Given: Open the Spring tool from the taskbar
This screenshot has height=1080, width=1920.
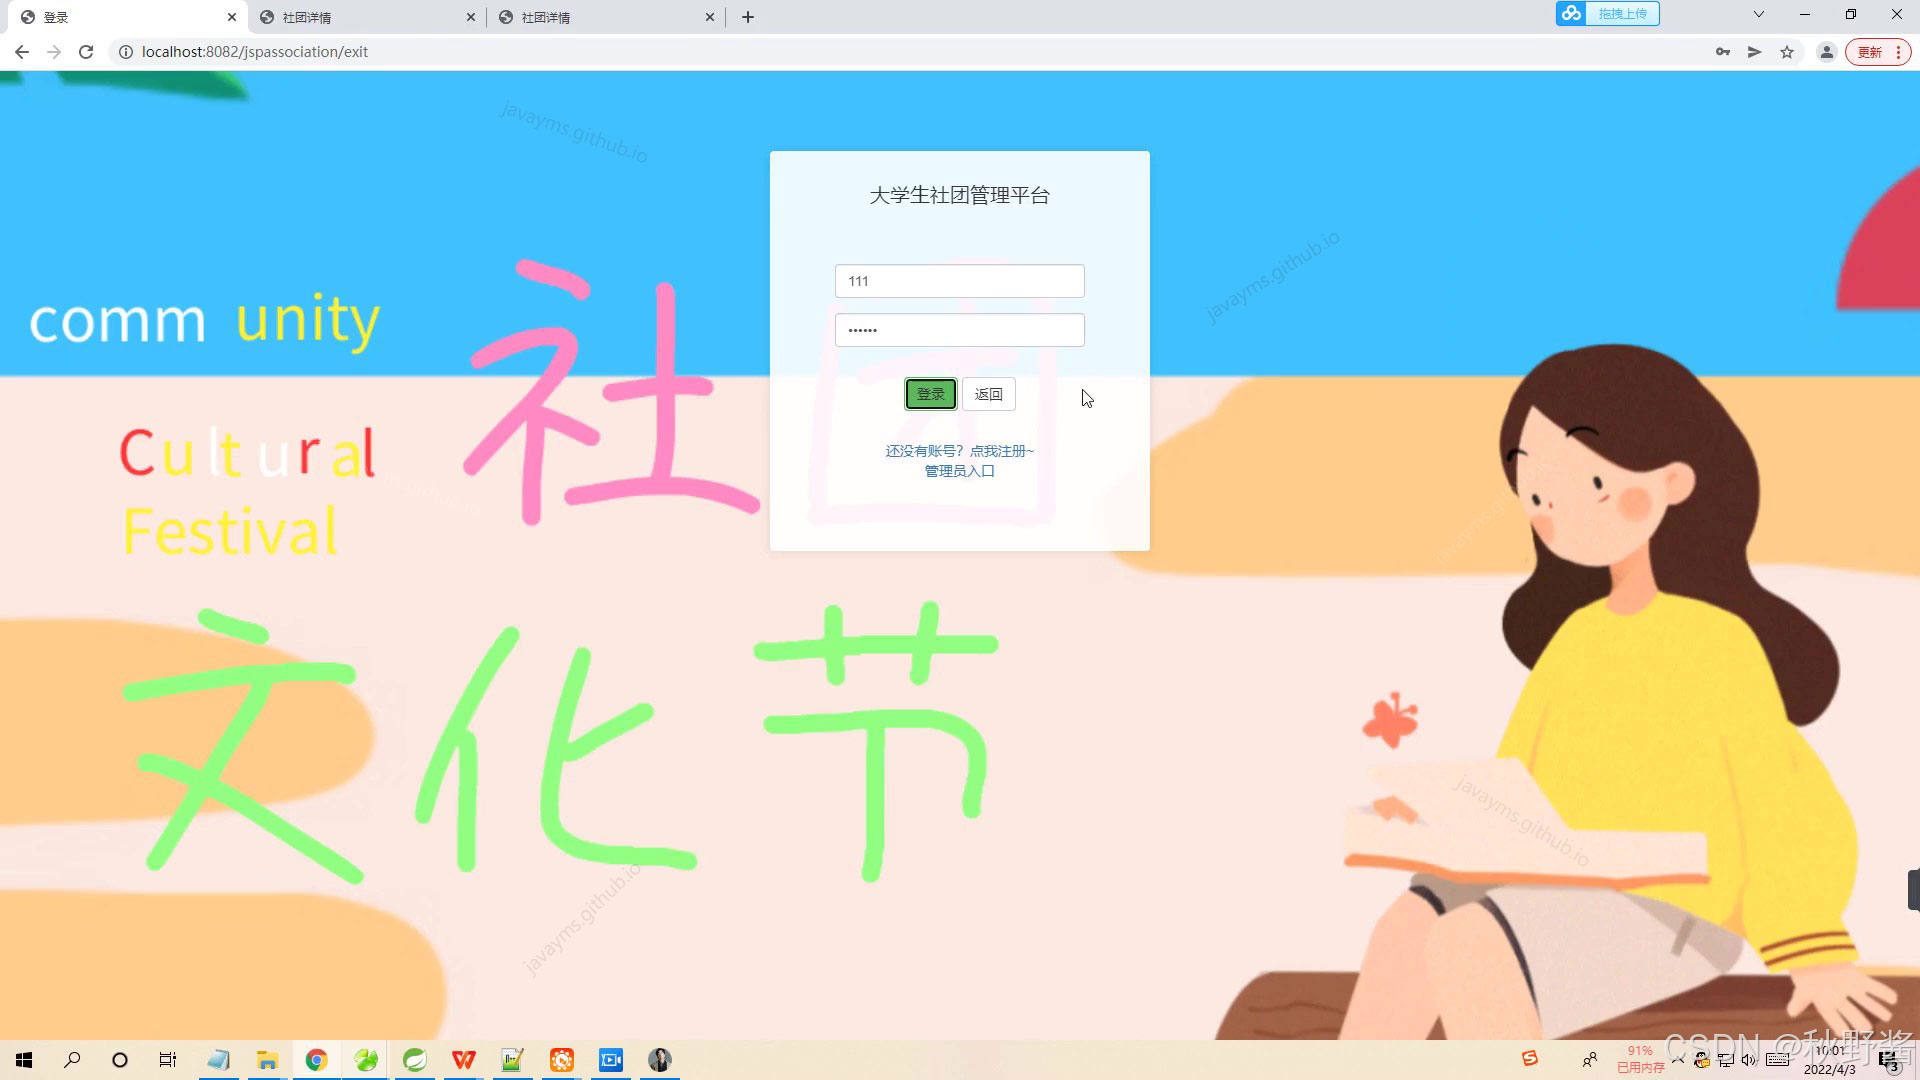Looking at the screenshot, I should [x=415, y=1059].
